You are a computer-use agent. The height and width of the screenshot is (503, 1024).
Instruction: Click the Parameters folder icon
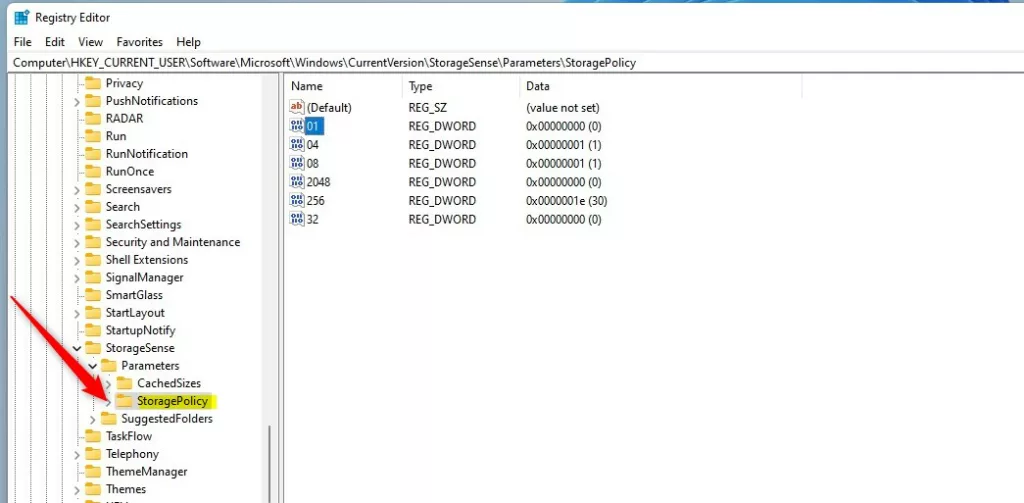[x=109, y=365]
